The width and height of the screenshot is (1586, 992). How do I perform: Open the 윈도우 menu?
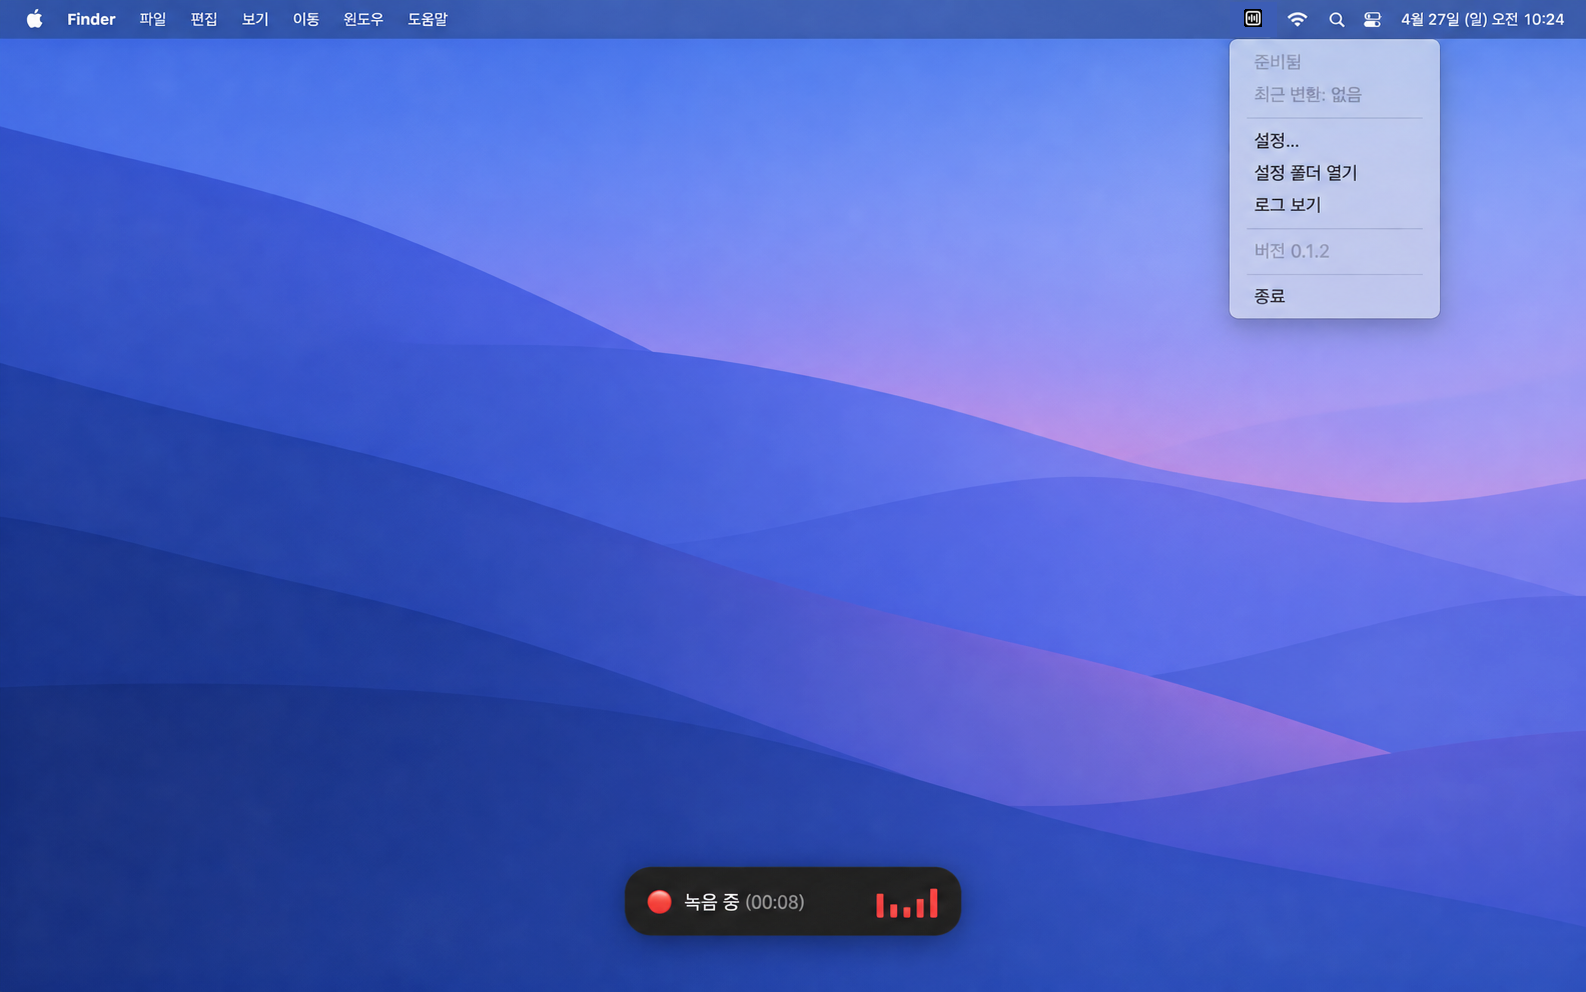pyautogui.click(x=363, y=19)
